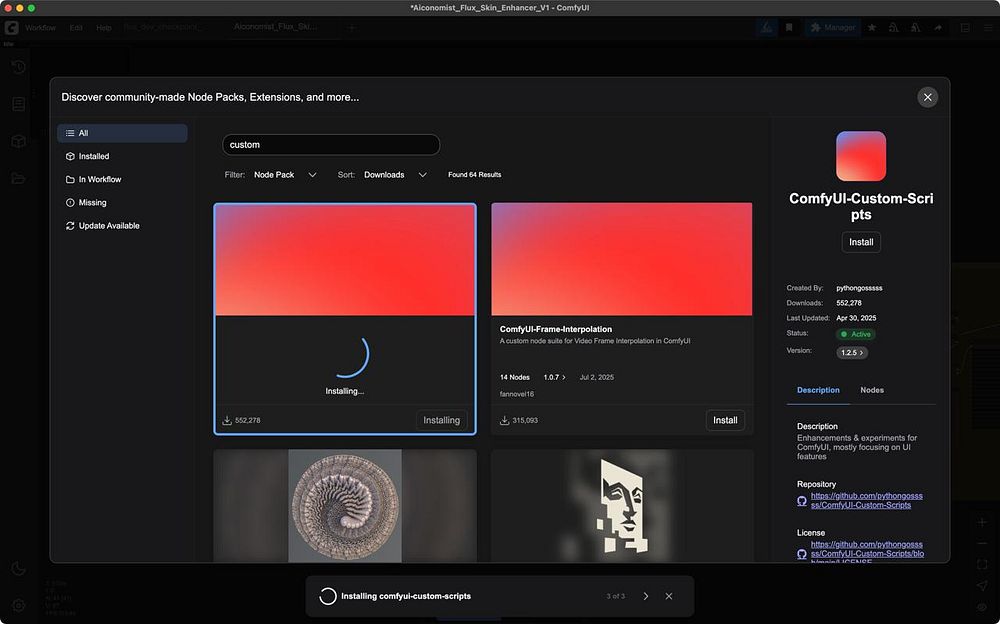
Task: Click Install under ComfyUI-Custom-Scripts title
Action: [x=861, y=242]
